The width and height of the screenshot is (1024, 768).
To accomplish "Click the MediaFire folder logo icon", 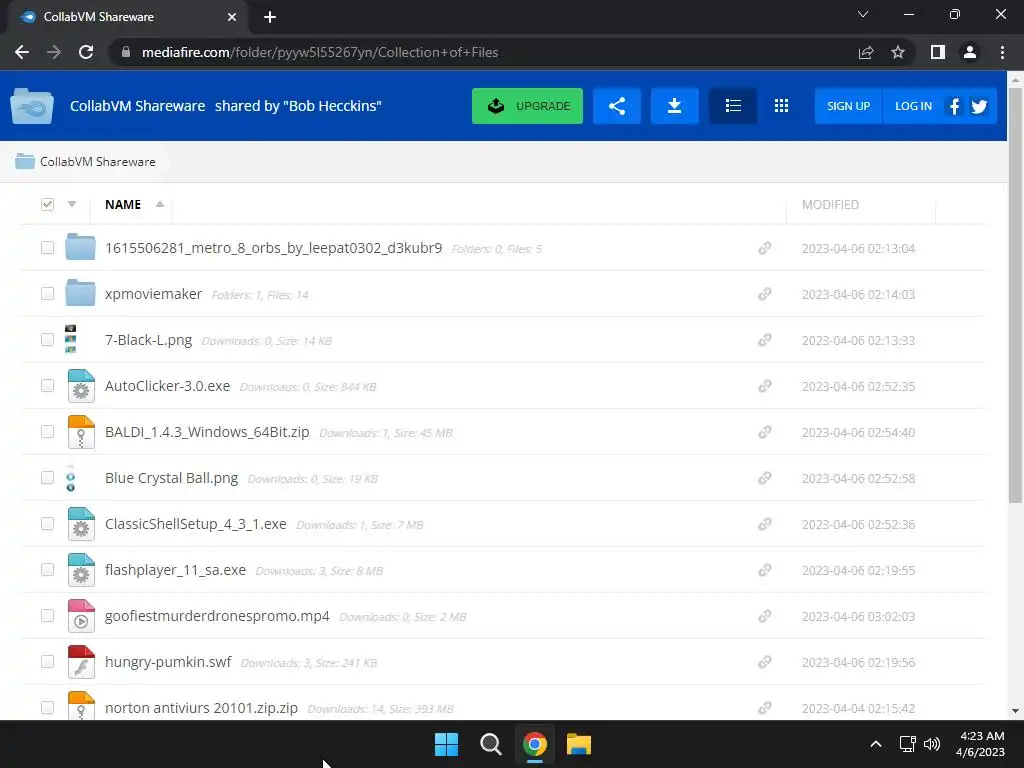I will [x=31, y=106].
